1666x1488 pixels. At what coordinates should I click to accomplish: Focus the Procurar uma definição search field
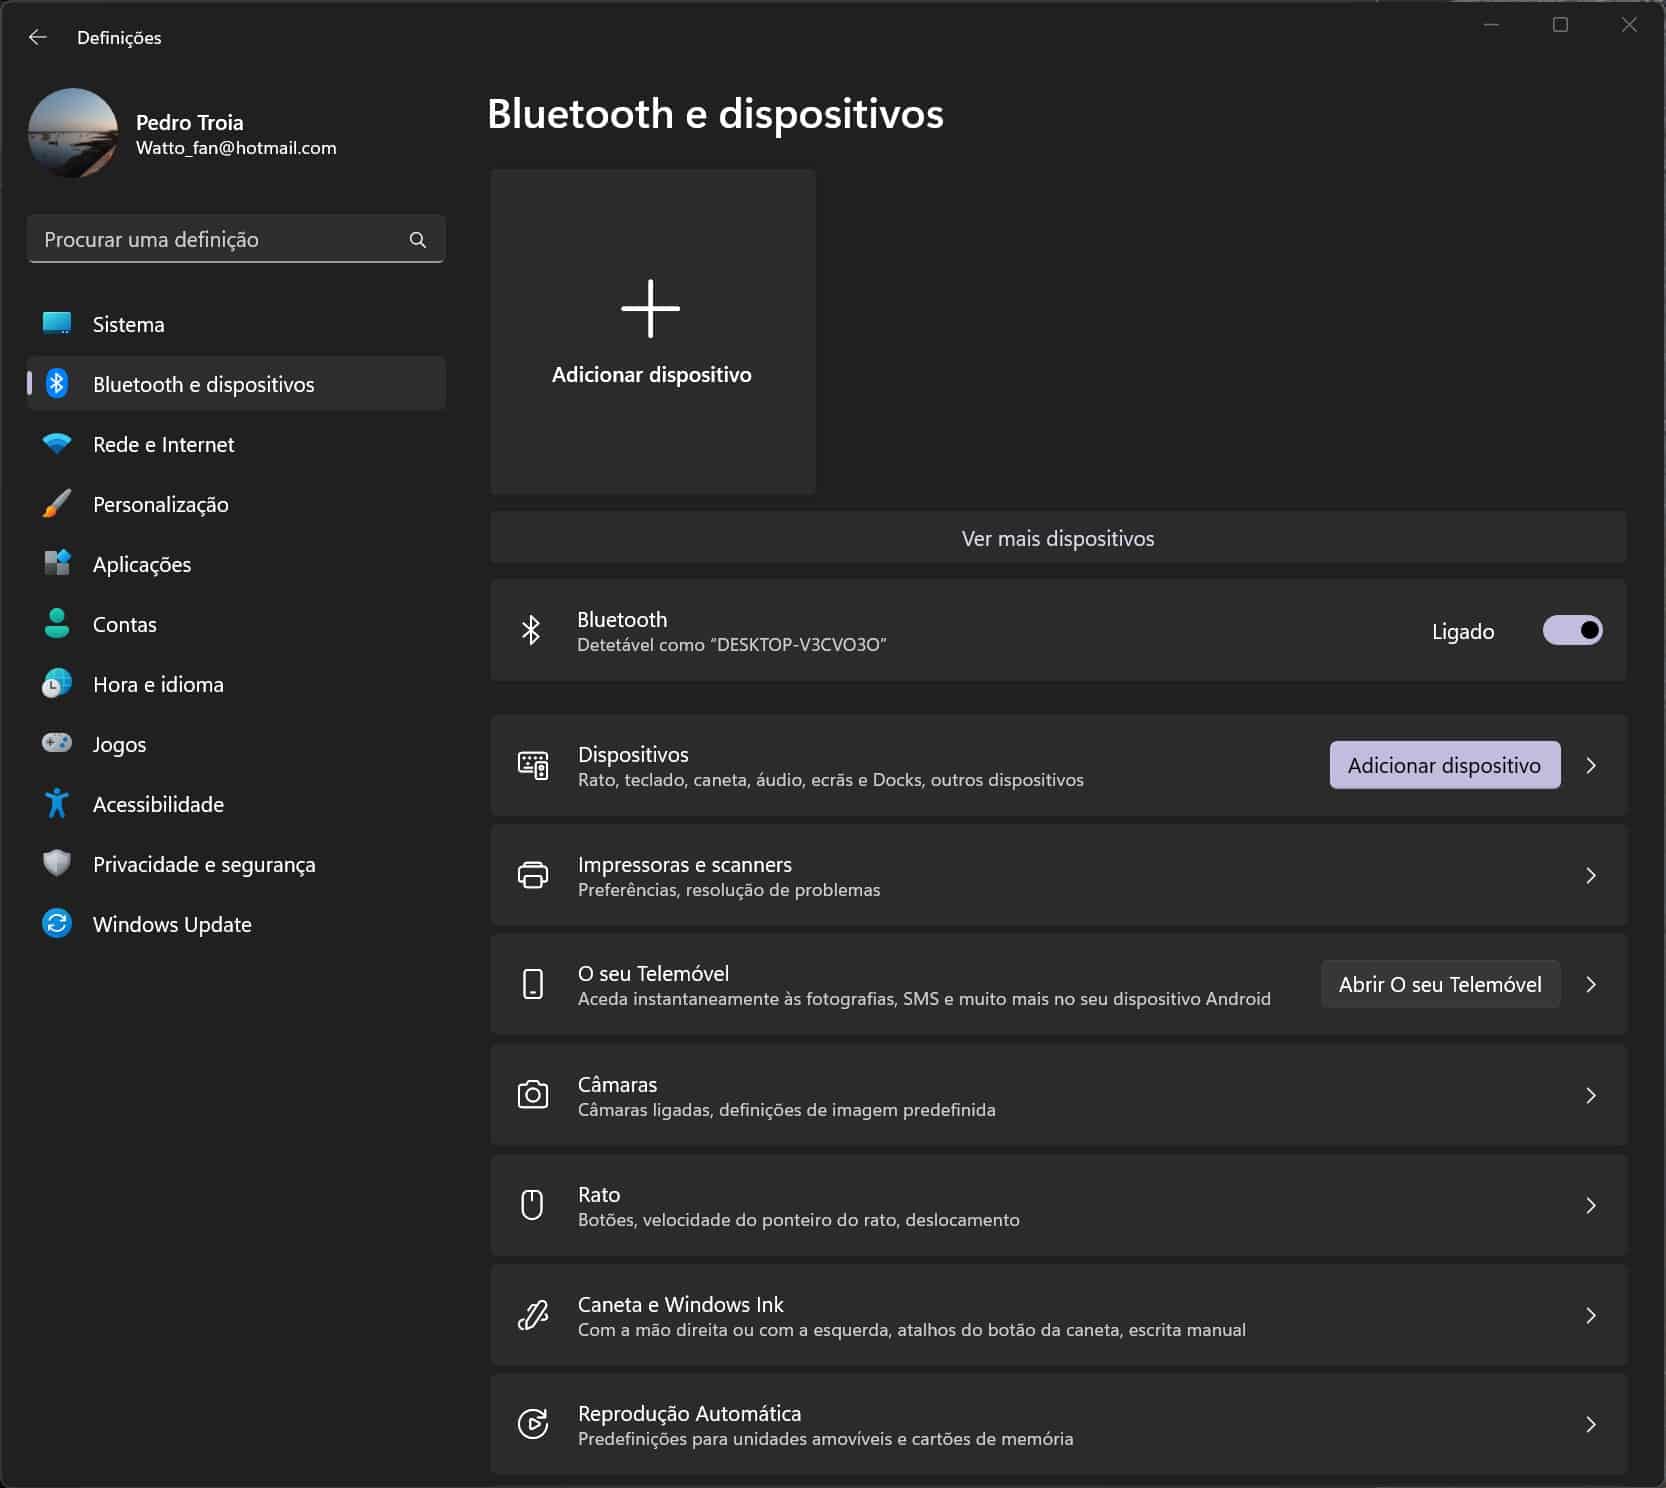point(220,240)
